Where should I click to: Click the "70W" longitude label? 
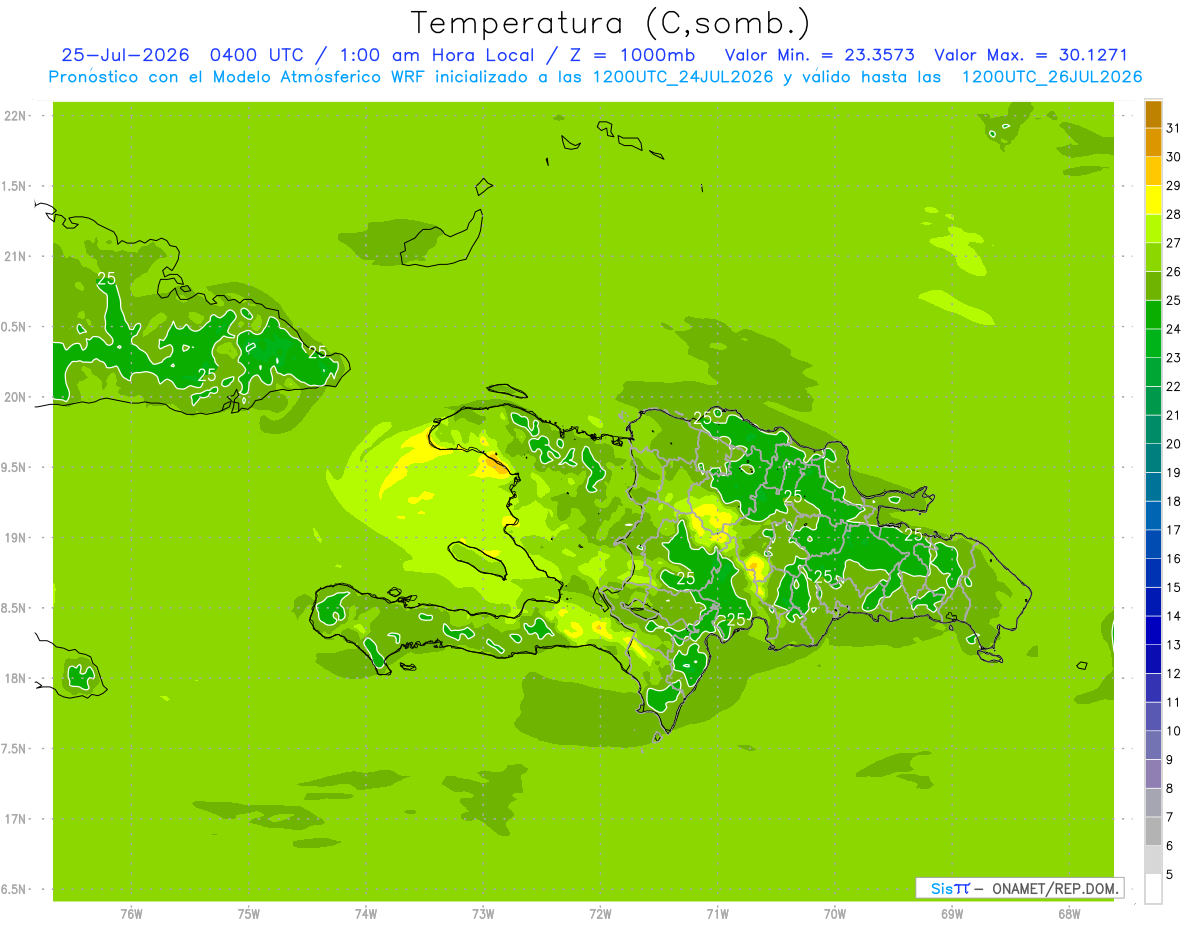click(x=835, y=914)
